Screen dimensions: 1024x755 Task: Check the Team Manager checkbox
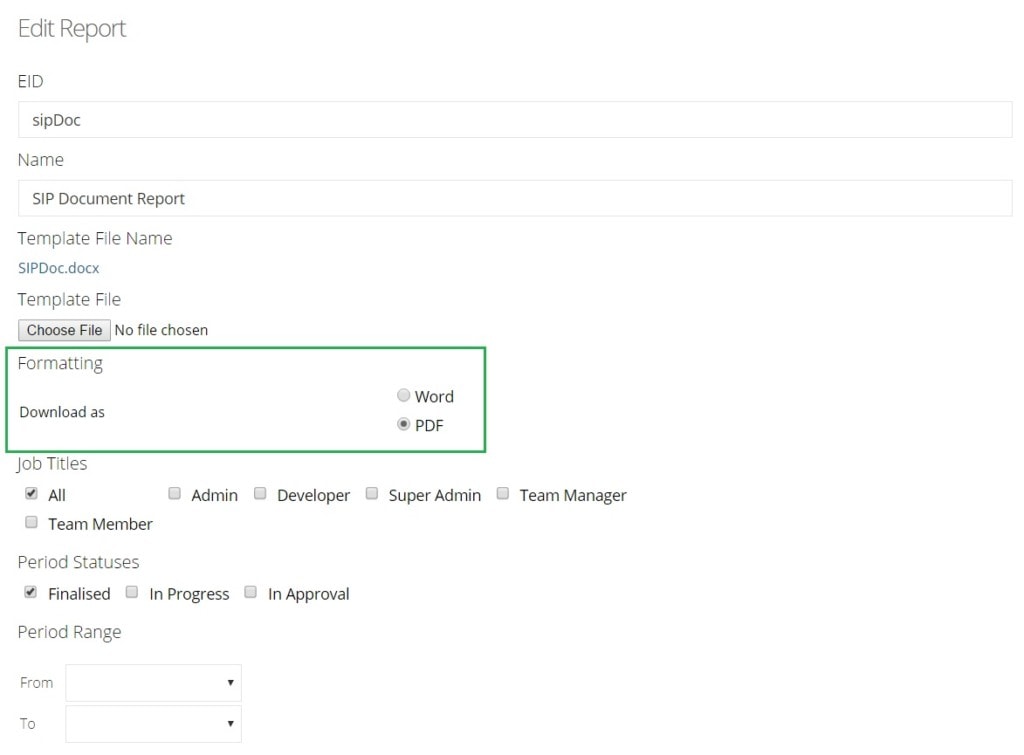pos(503,493)
